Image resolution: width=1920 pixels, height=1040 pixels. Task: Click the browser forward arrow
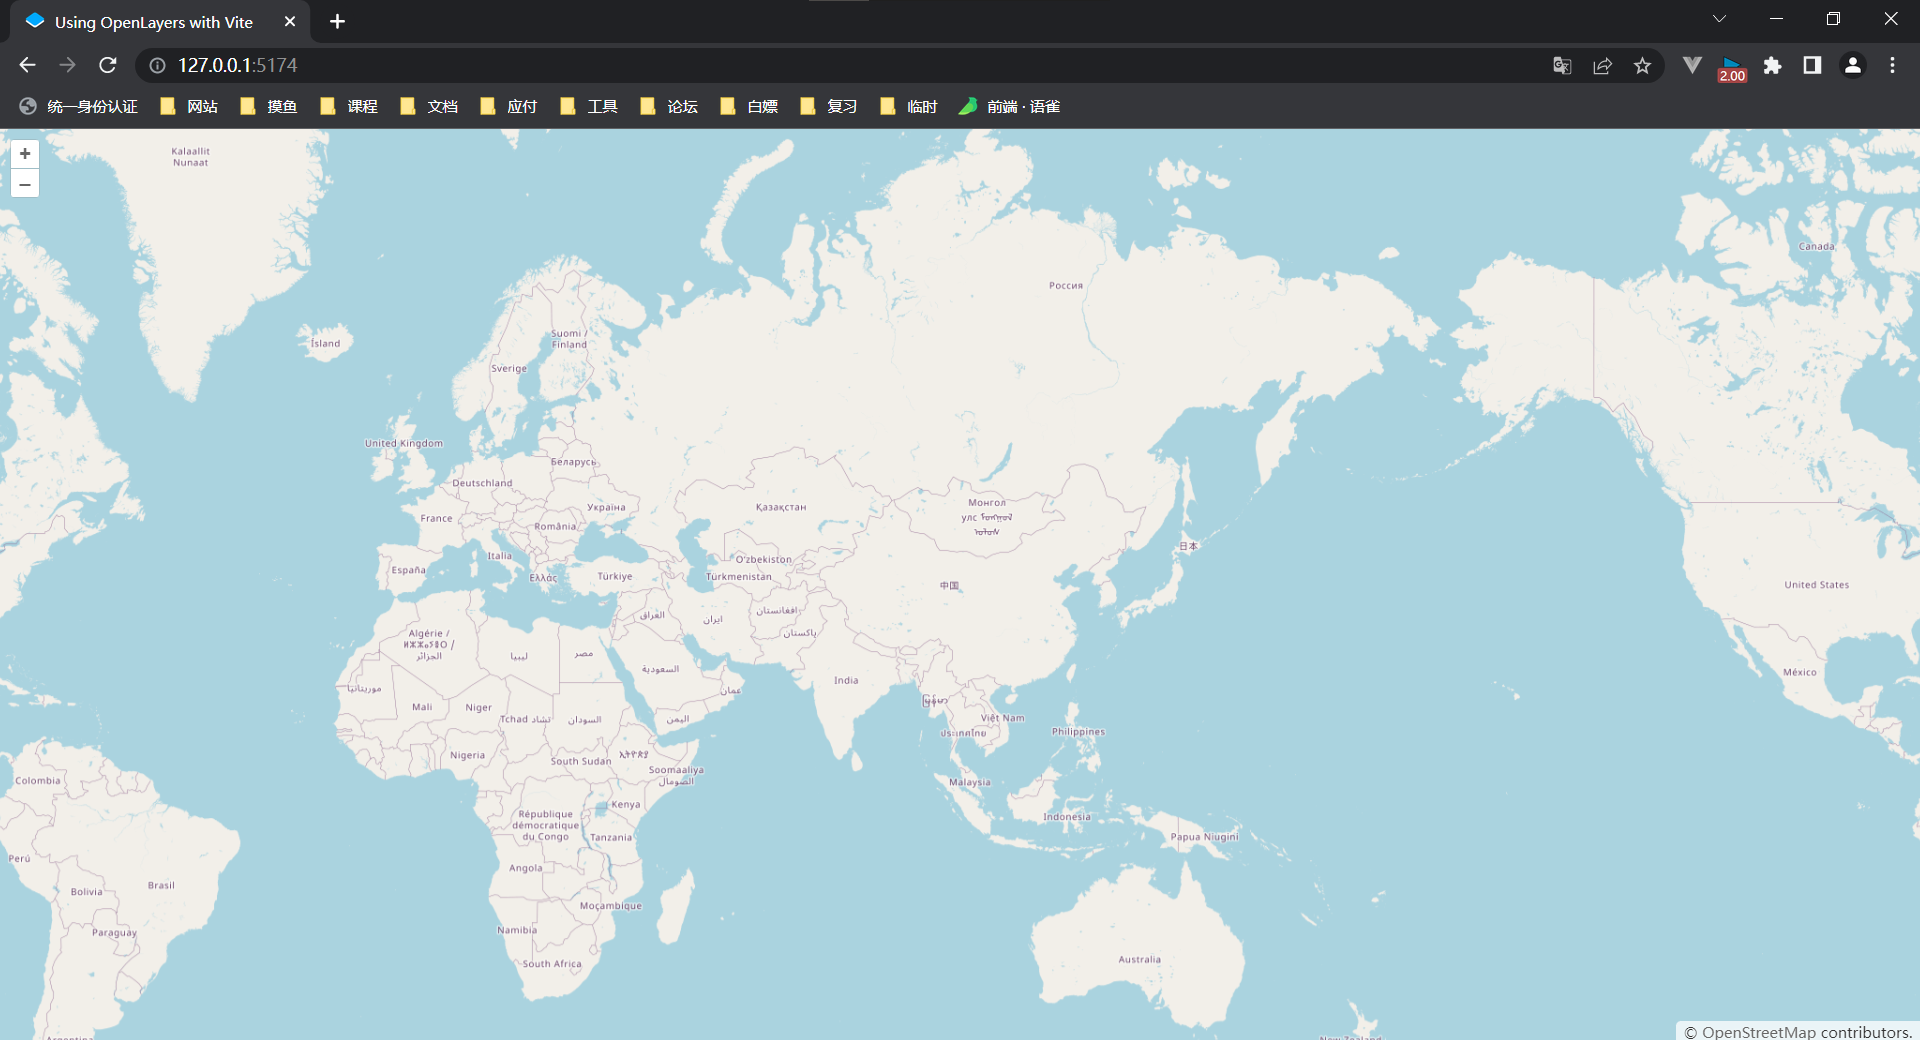click(67, 65)
